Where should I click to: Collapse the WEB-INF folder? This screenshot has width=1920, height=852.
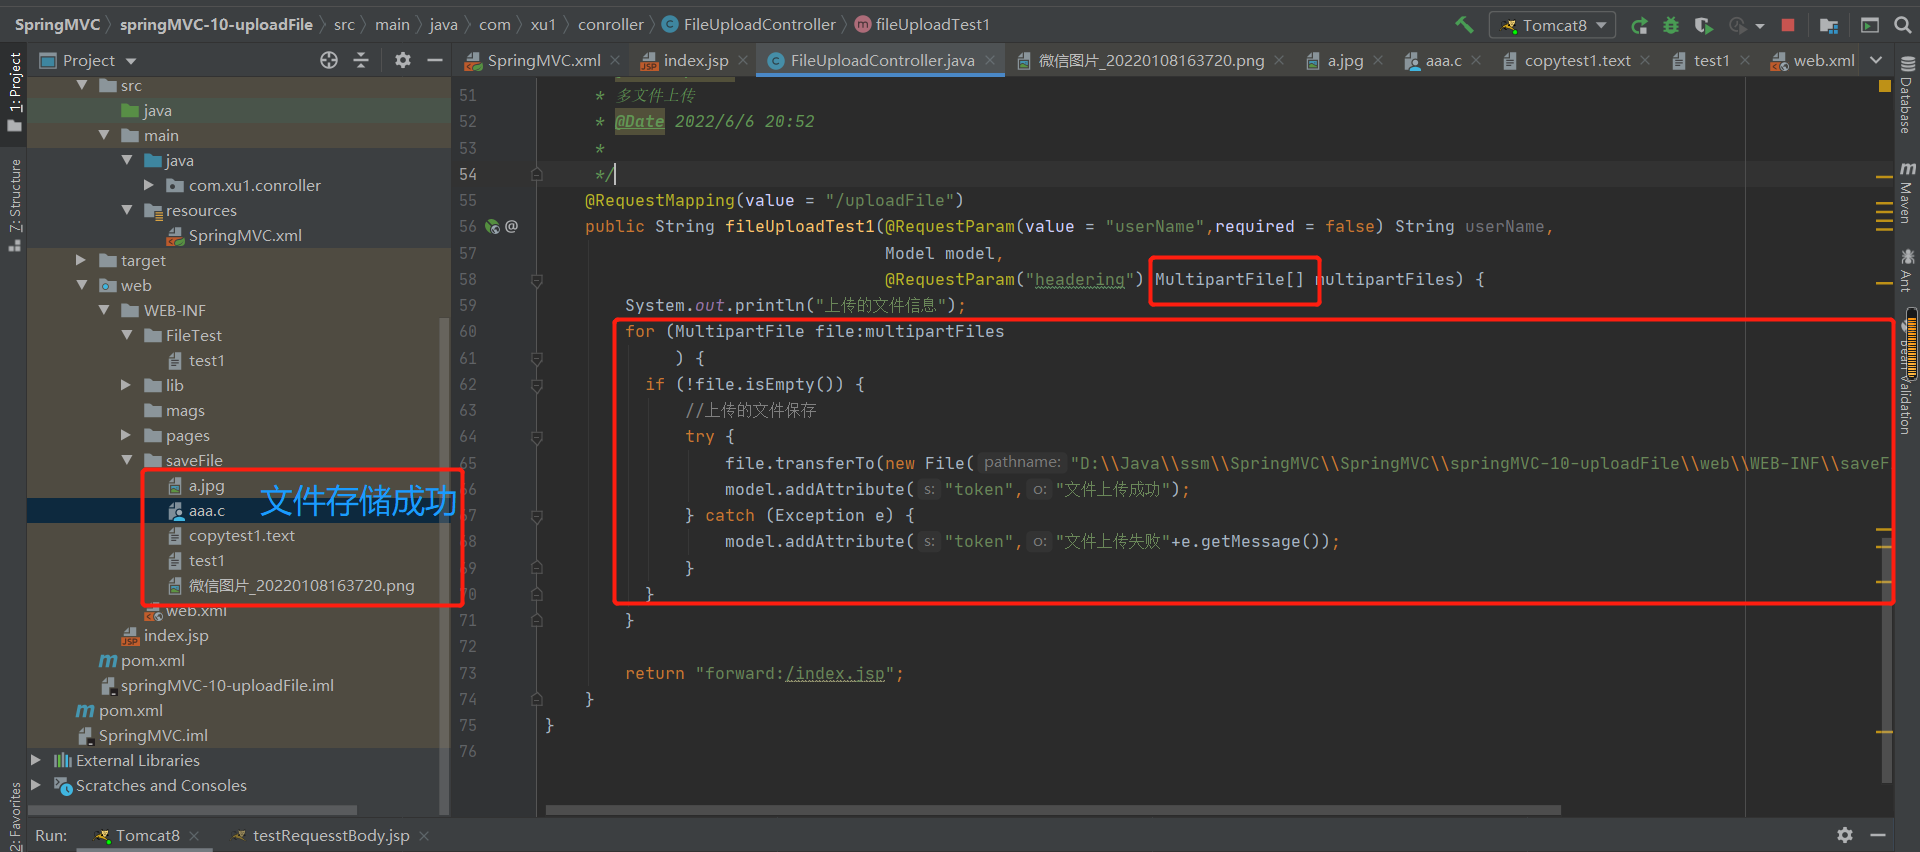(104, 310)
